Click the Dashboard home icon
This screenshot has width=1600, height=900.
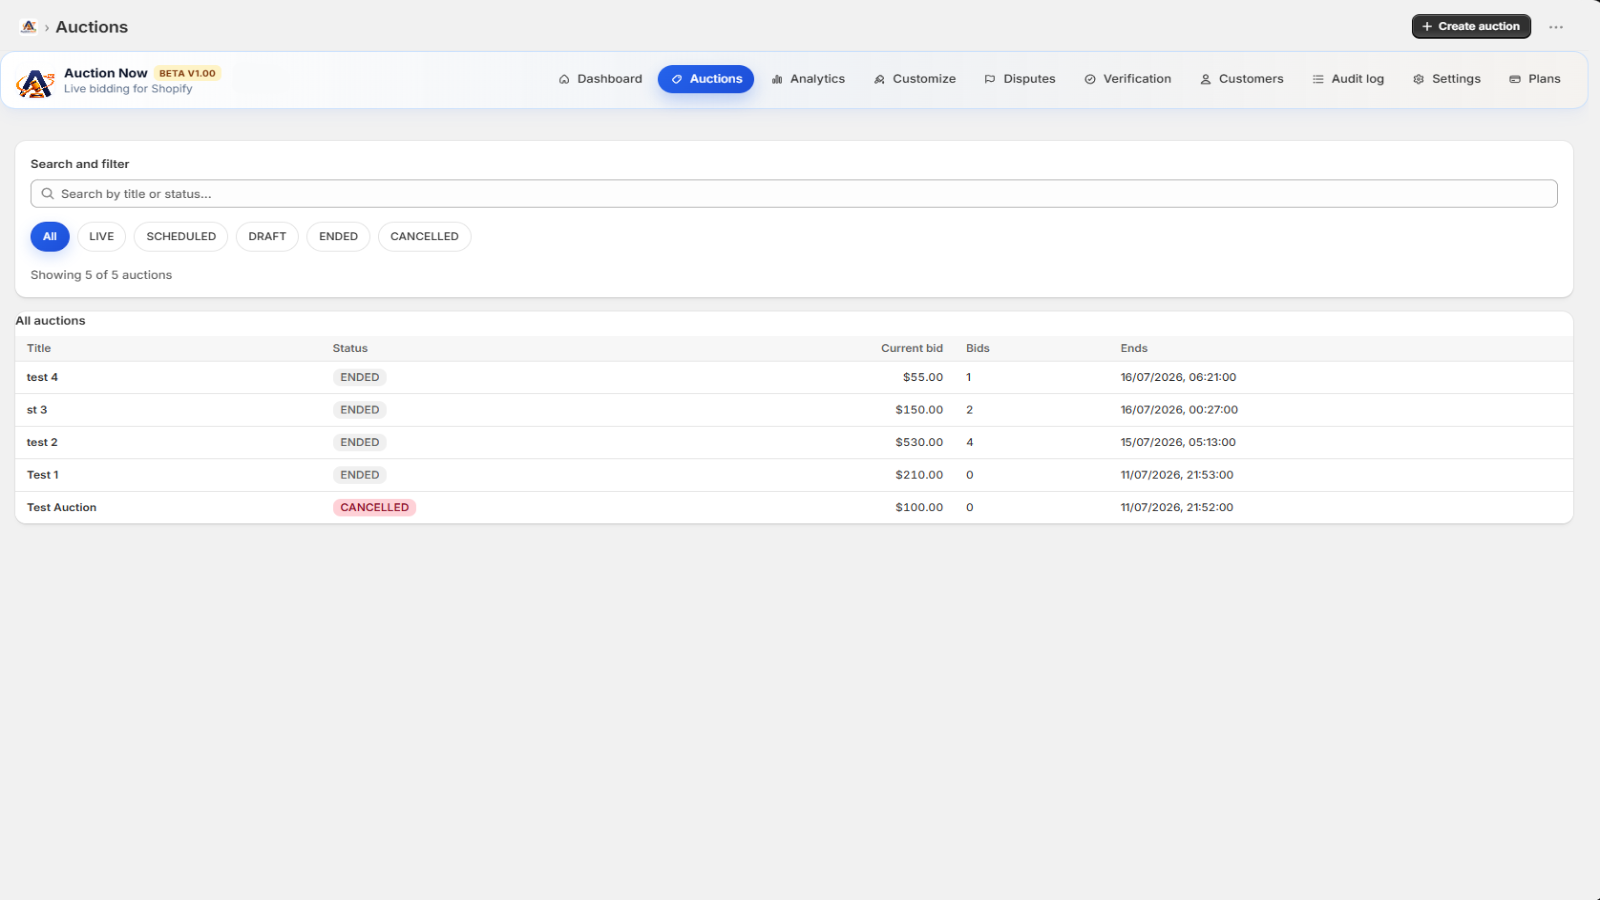click(x=564, y=79)
